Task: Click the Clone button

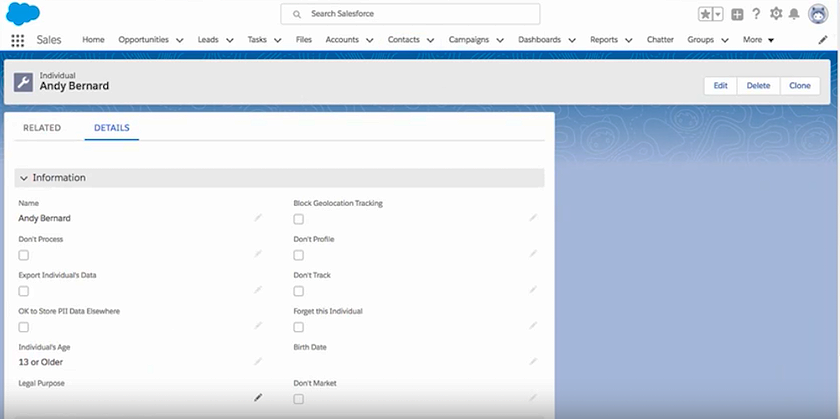Action: (x=800, y=86)
